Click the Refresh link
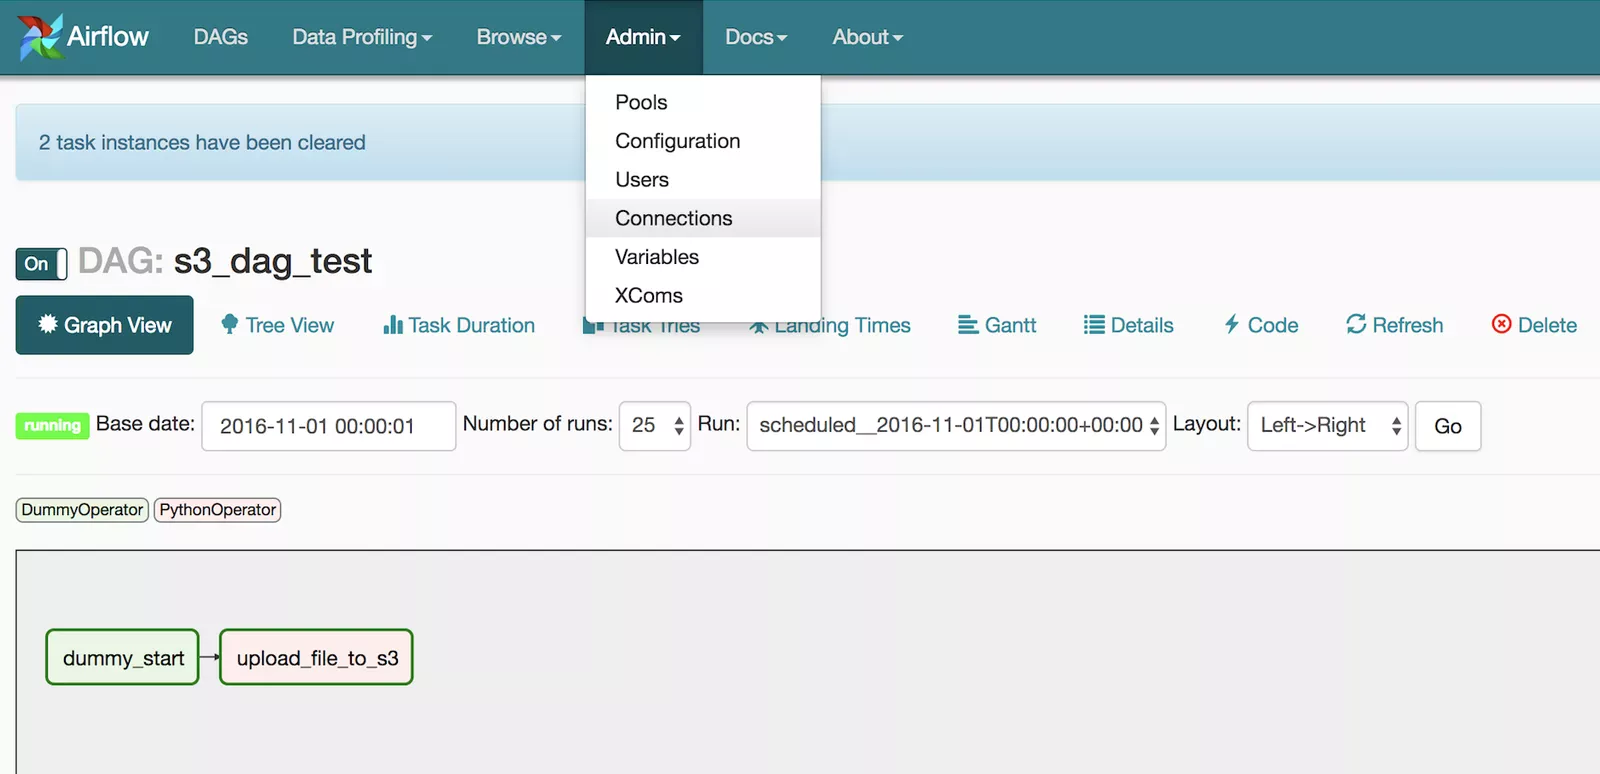Viewport: 1600px width, 774px height. pyautogui.click(x=1394, y=325)
